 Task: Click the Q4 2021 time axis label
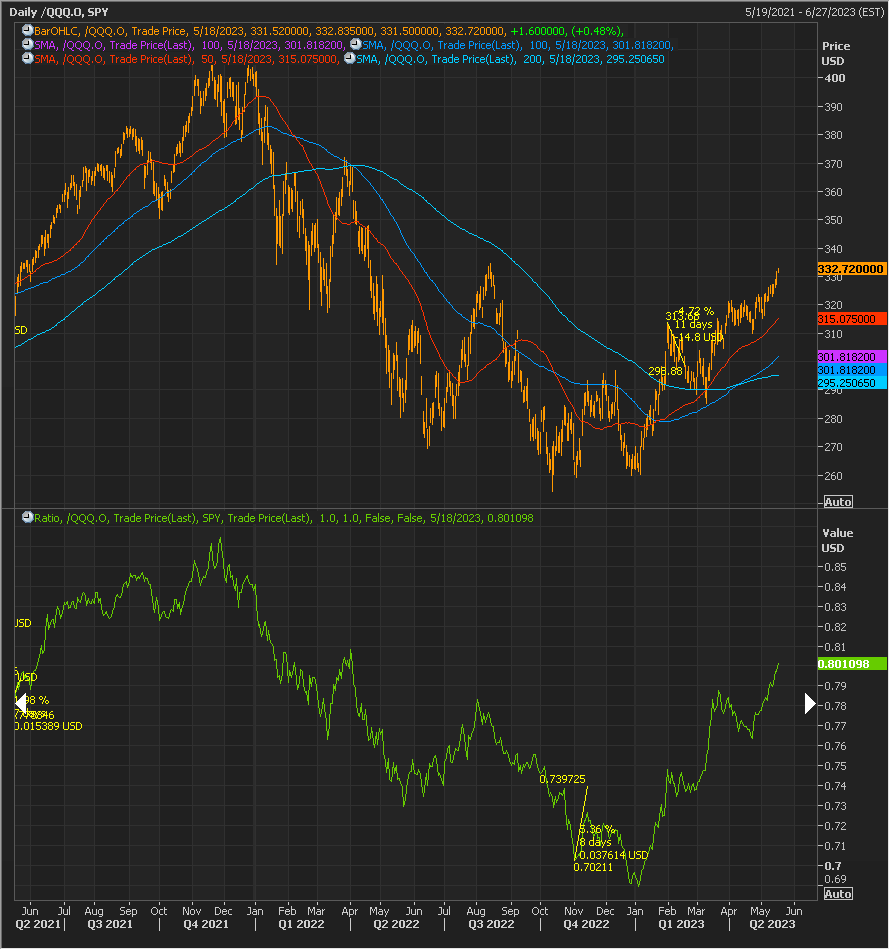pyautogui.click(x=206, y=925)
